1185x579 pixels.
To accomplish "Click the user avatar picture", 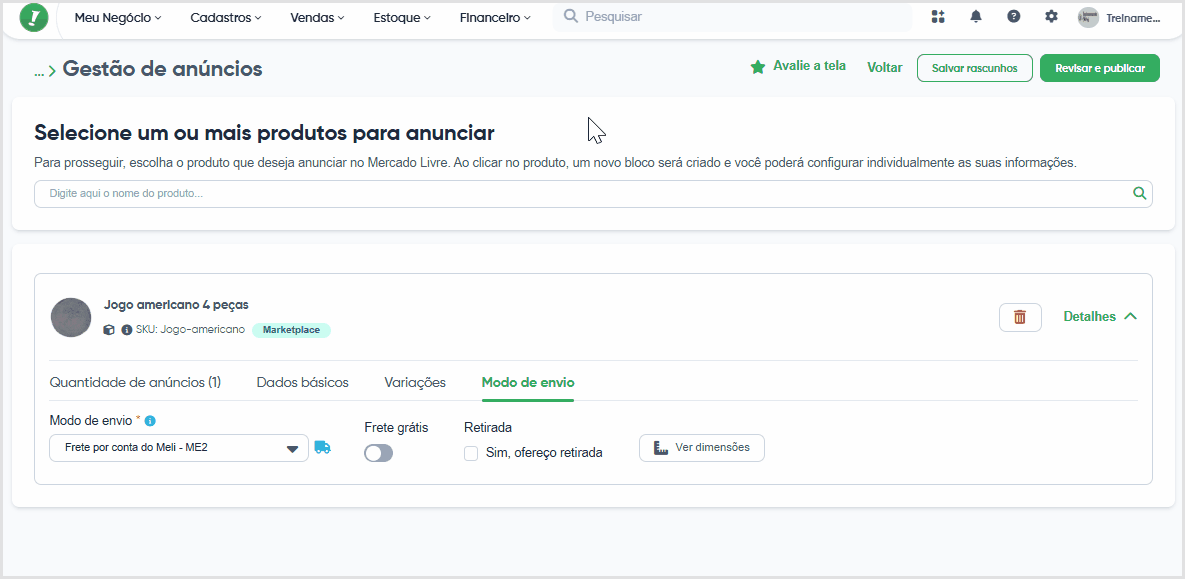I will pos(1088,17).
